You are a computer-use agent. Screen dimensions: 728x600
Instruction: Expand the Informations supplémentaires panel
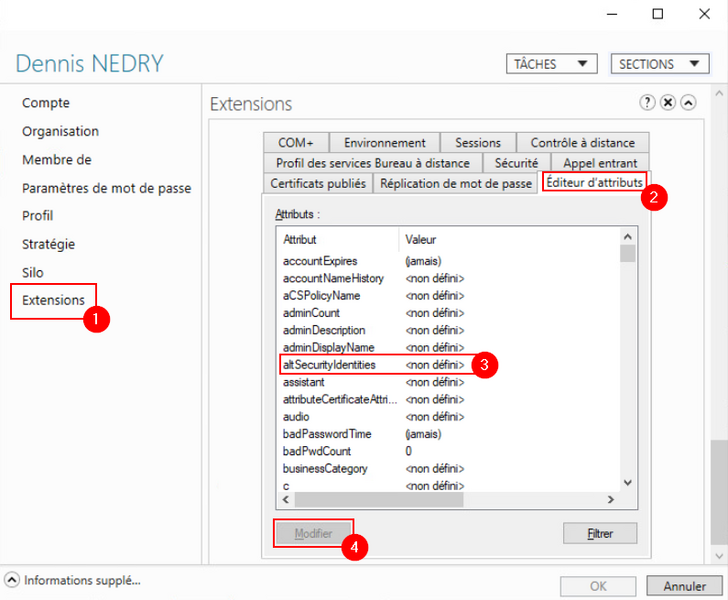pyautogui.click(x=12, y=580)
